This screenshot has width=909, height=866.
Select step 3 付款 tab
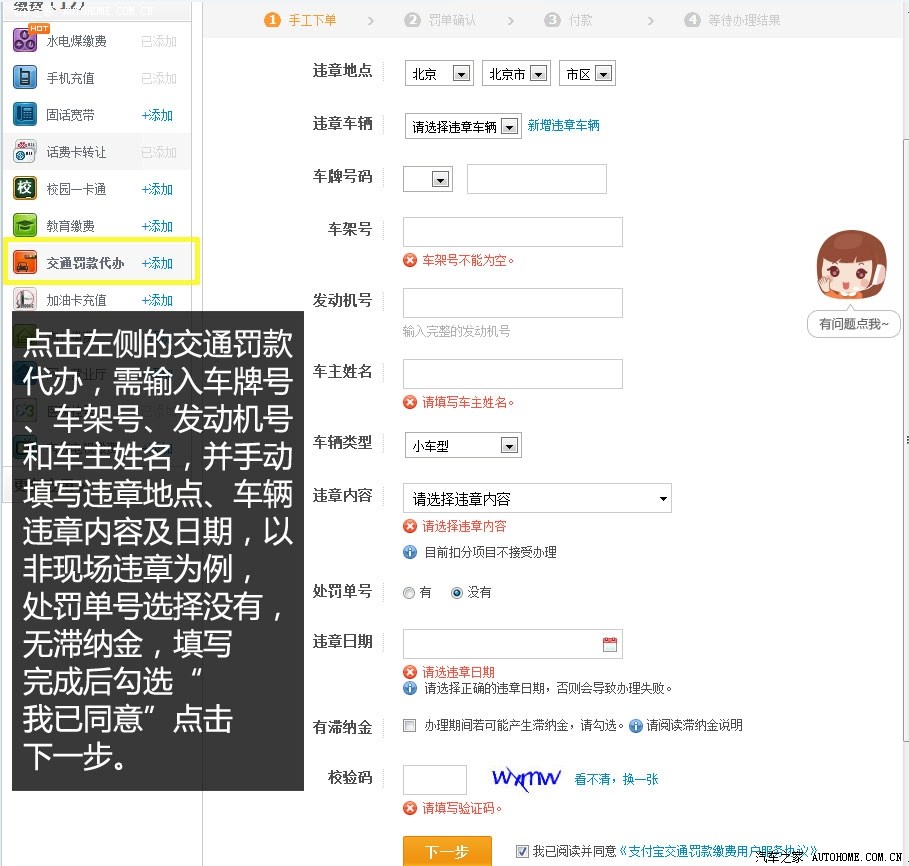click(568, 20)
